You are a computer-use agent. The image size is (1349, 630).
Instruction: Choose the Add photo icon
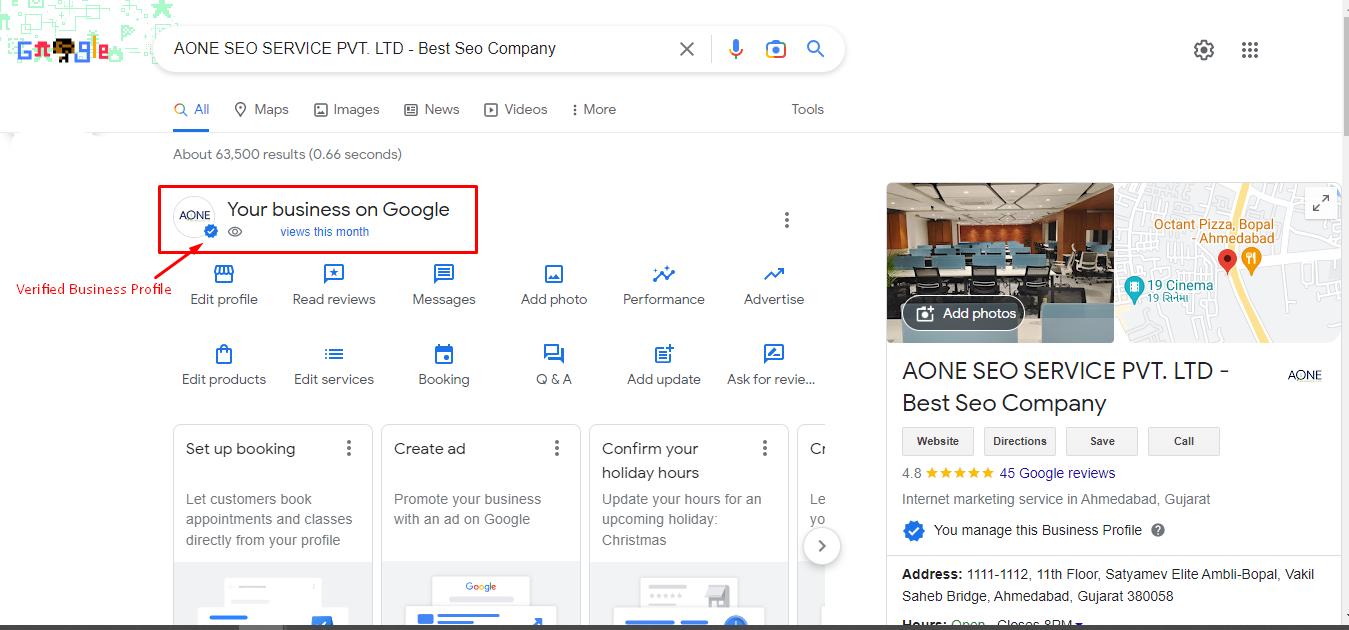[554, 274]
